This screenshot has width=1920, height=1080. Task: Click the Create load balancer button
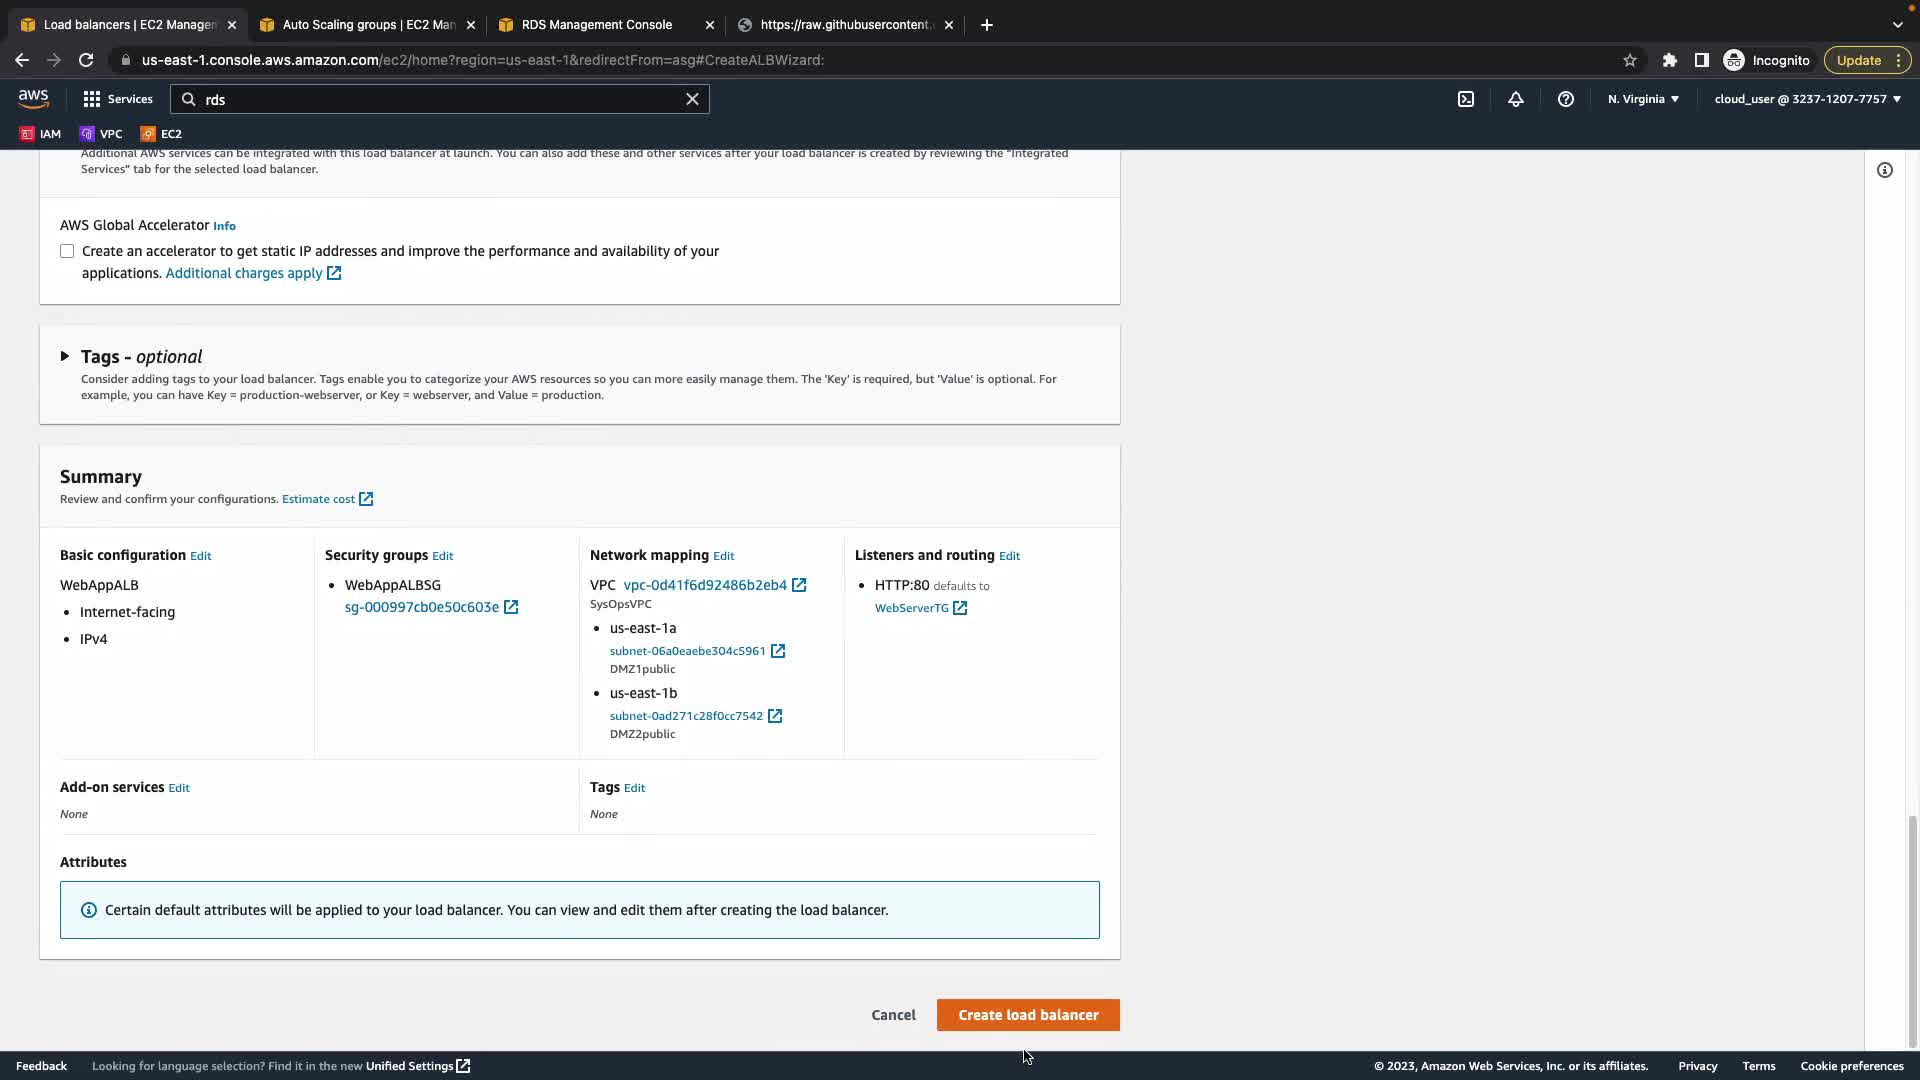point(1028,1015)
